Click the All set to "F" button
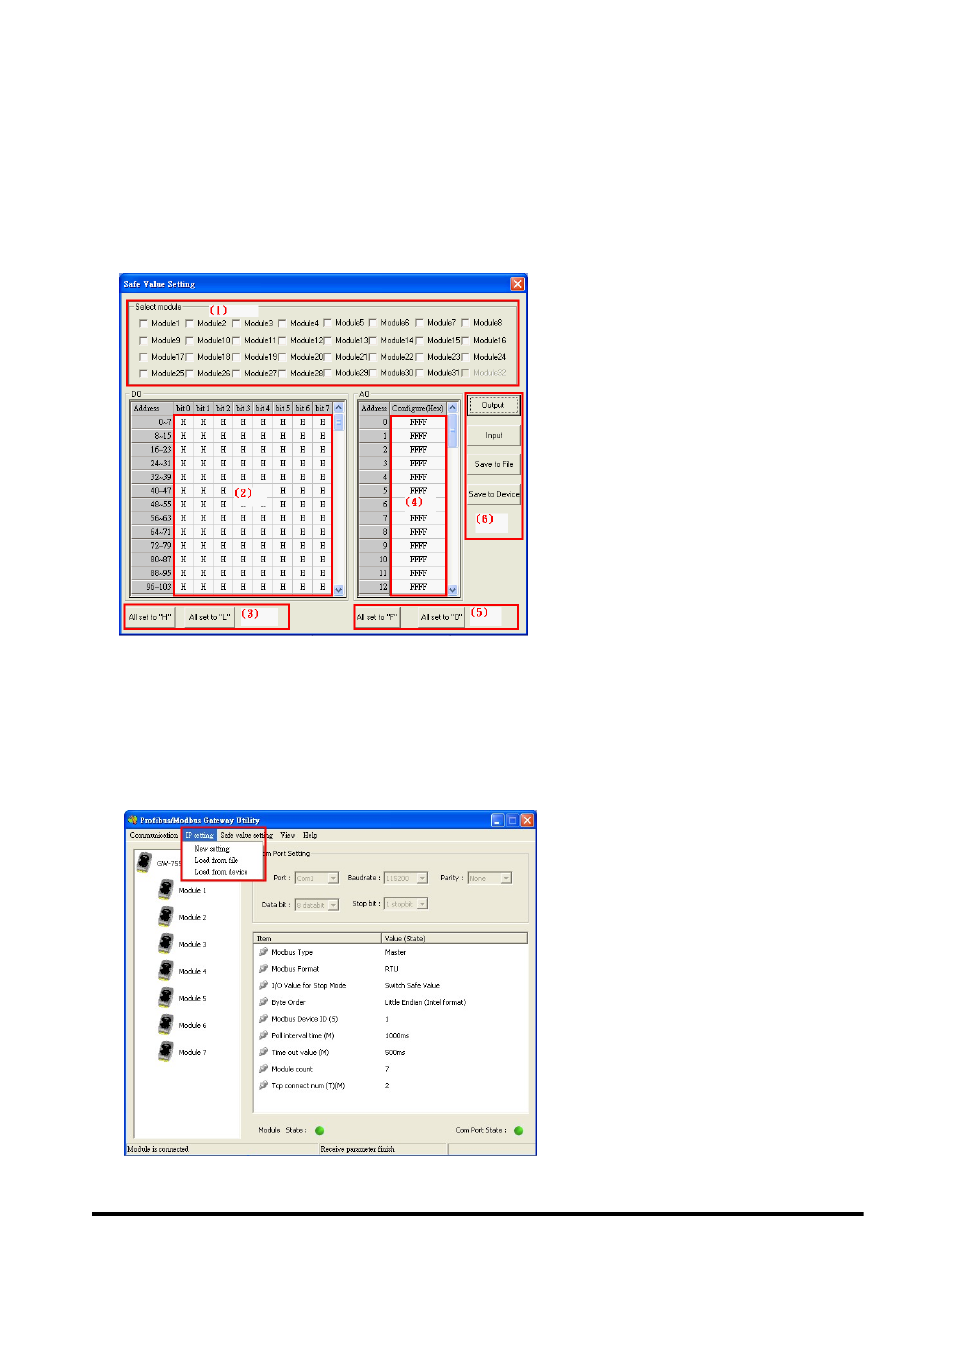Screen dimensions: 954x1350 [378, 617]
